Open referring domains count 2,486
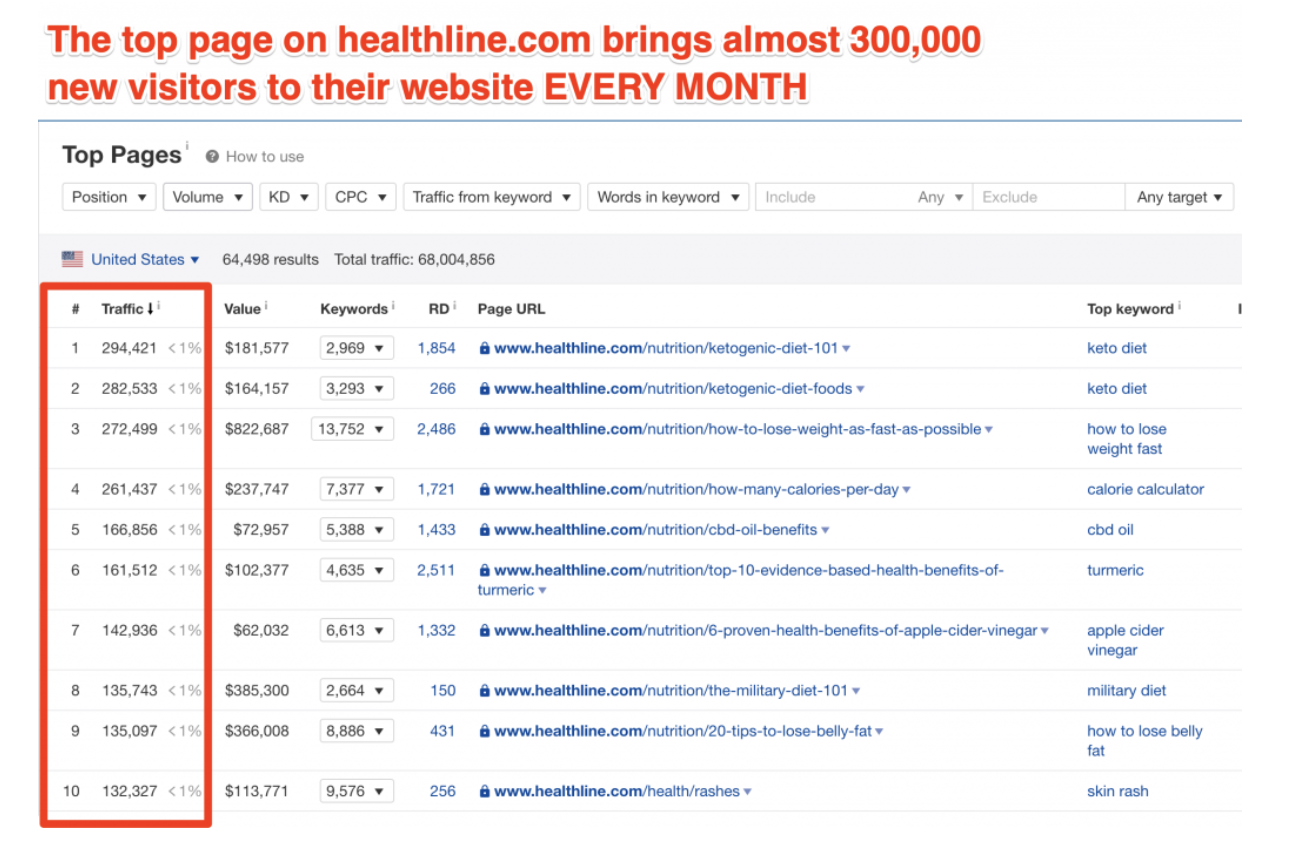Viewport: 1300px width, 854px height. 436,429
